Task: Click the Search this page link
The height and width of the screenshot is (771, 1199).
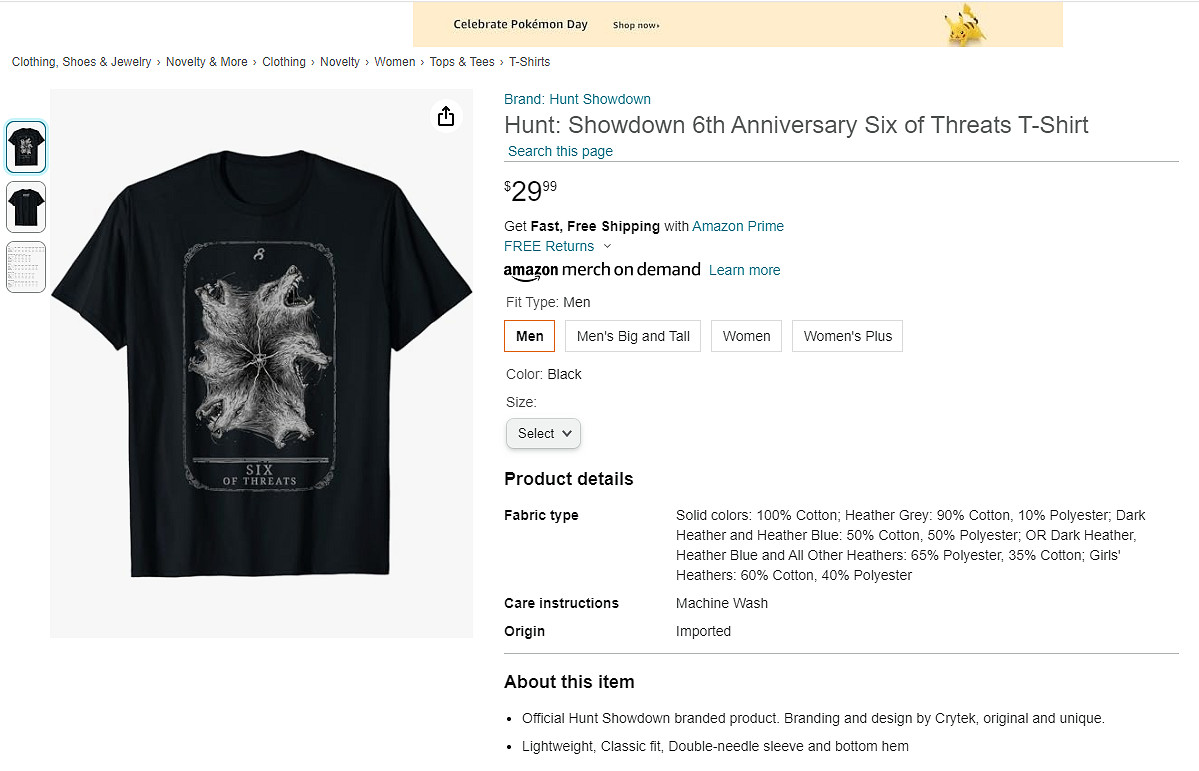Action: 560,151
